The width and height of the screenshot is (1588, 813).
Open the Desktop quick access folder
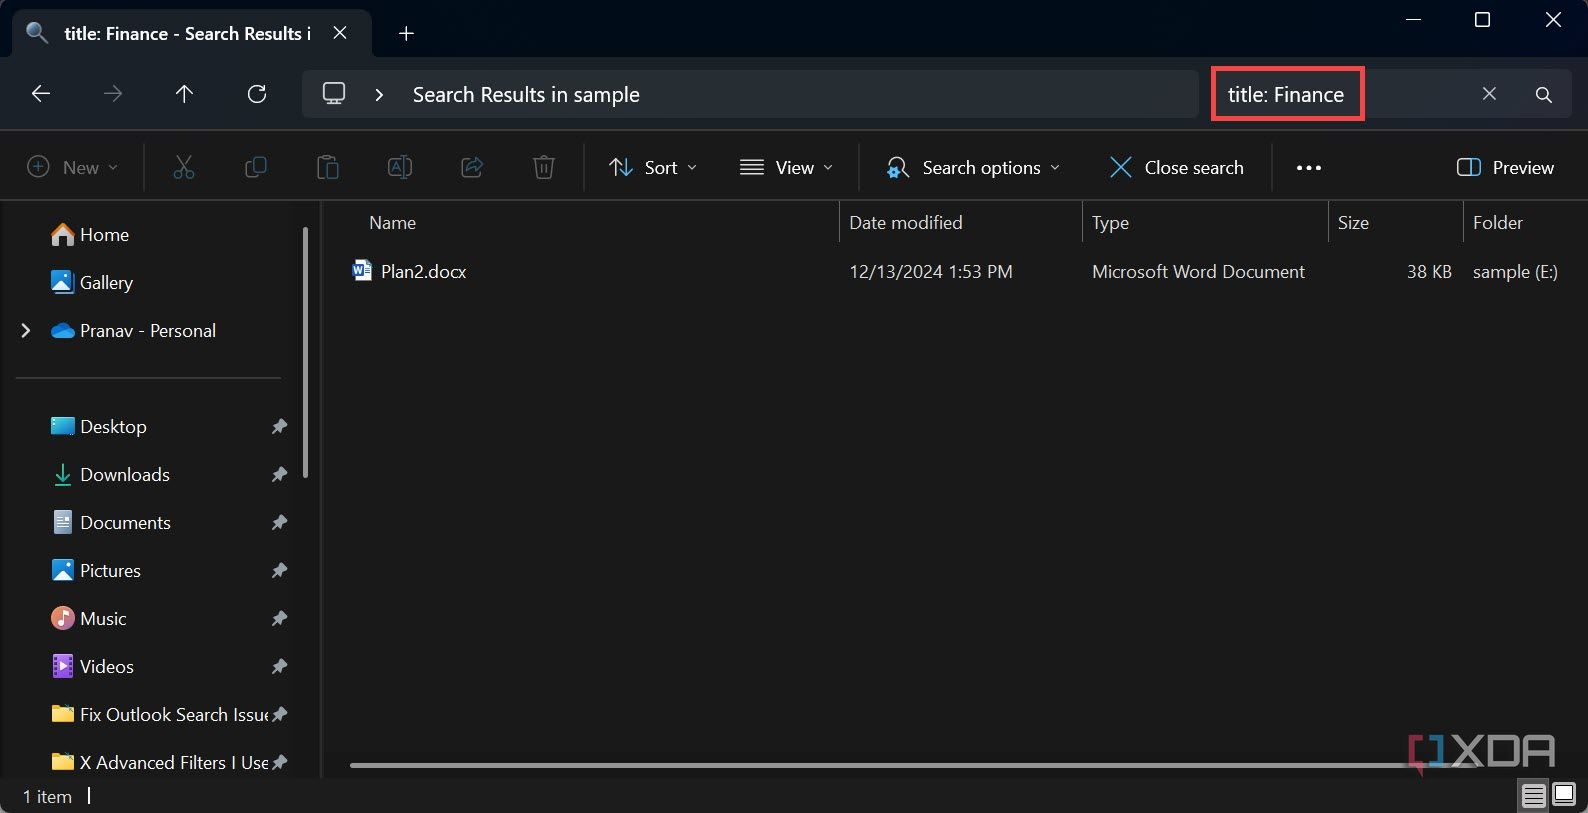(x=99, y=426)
